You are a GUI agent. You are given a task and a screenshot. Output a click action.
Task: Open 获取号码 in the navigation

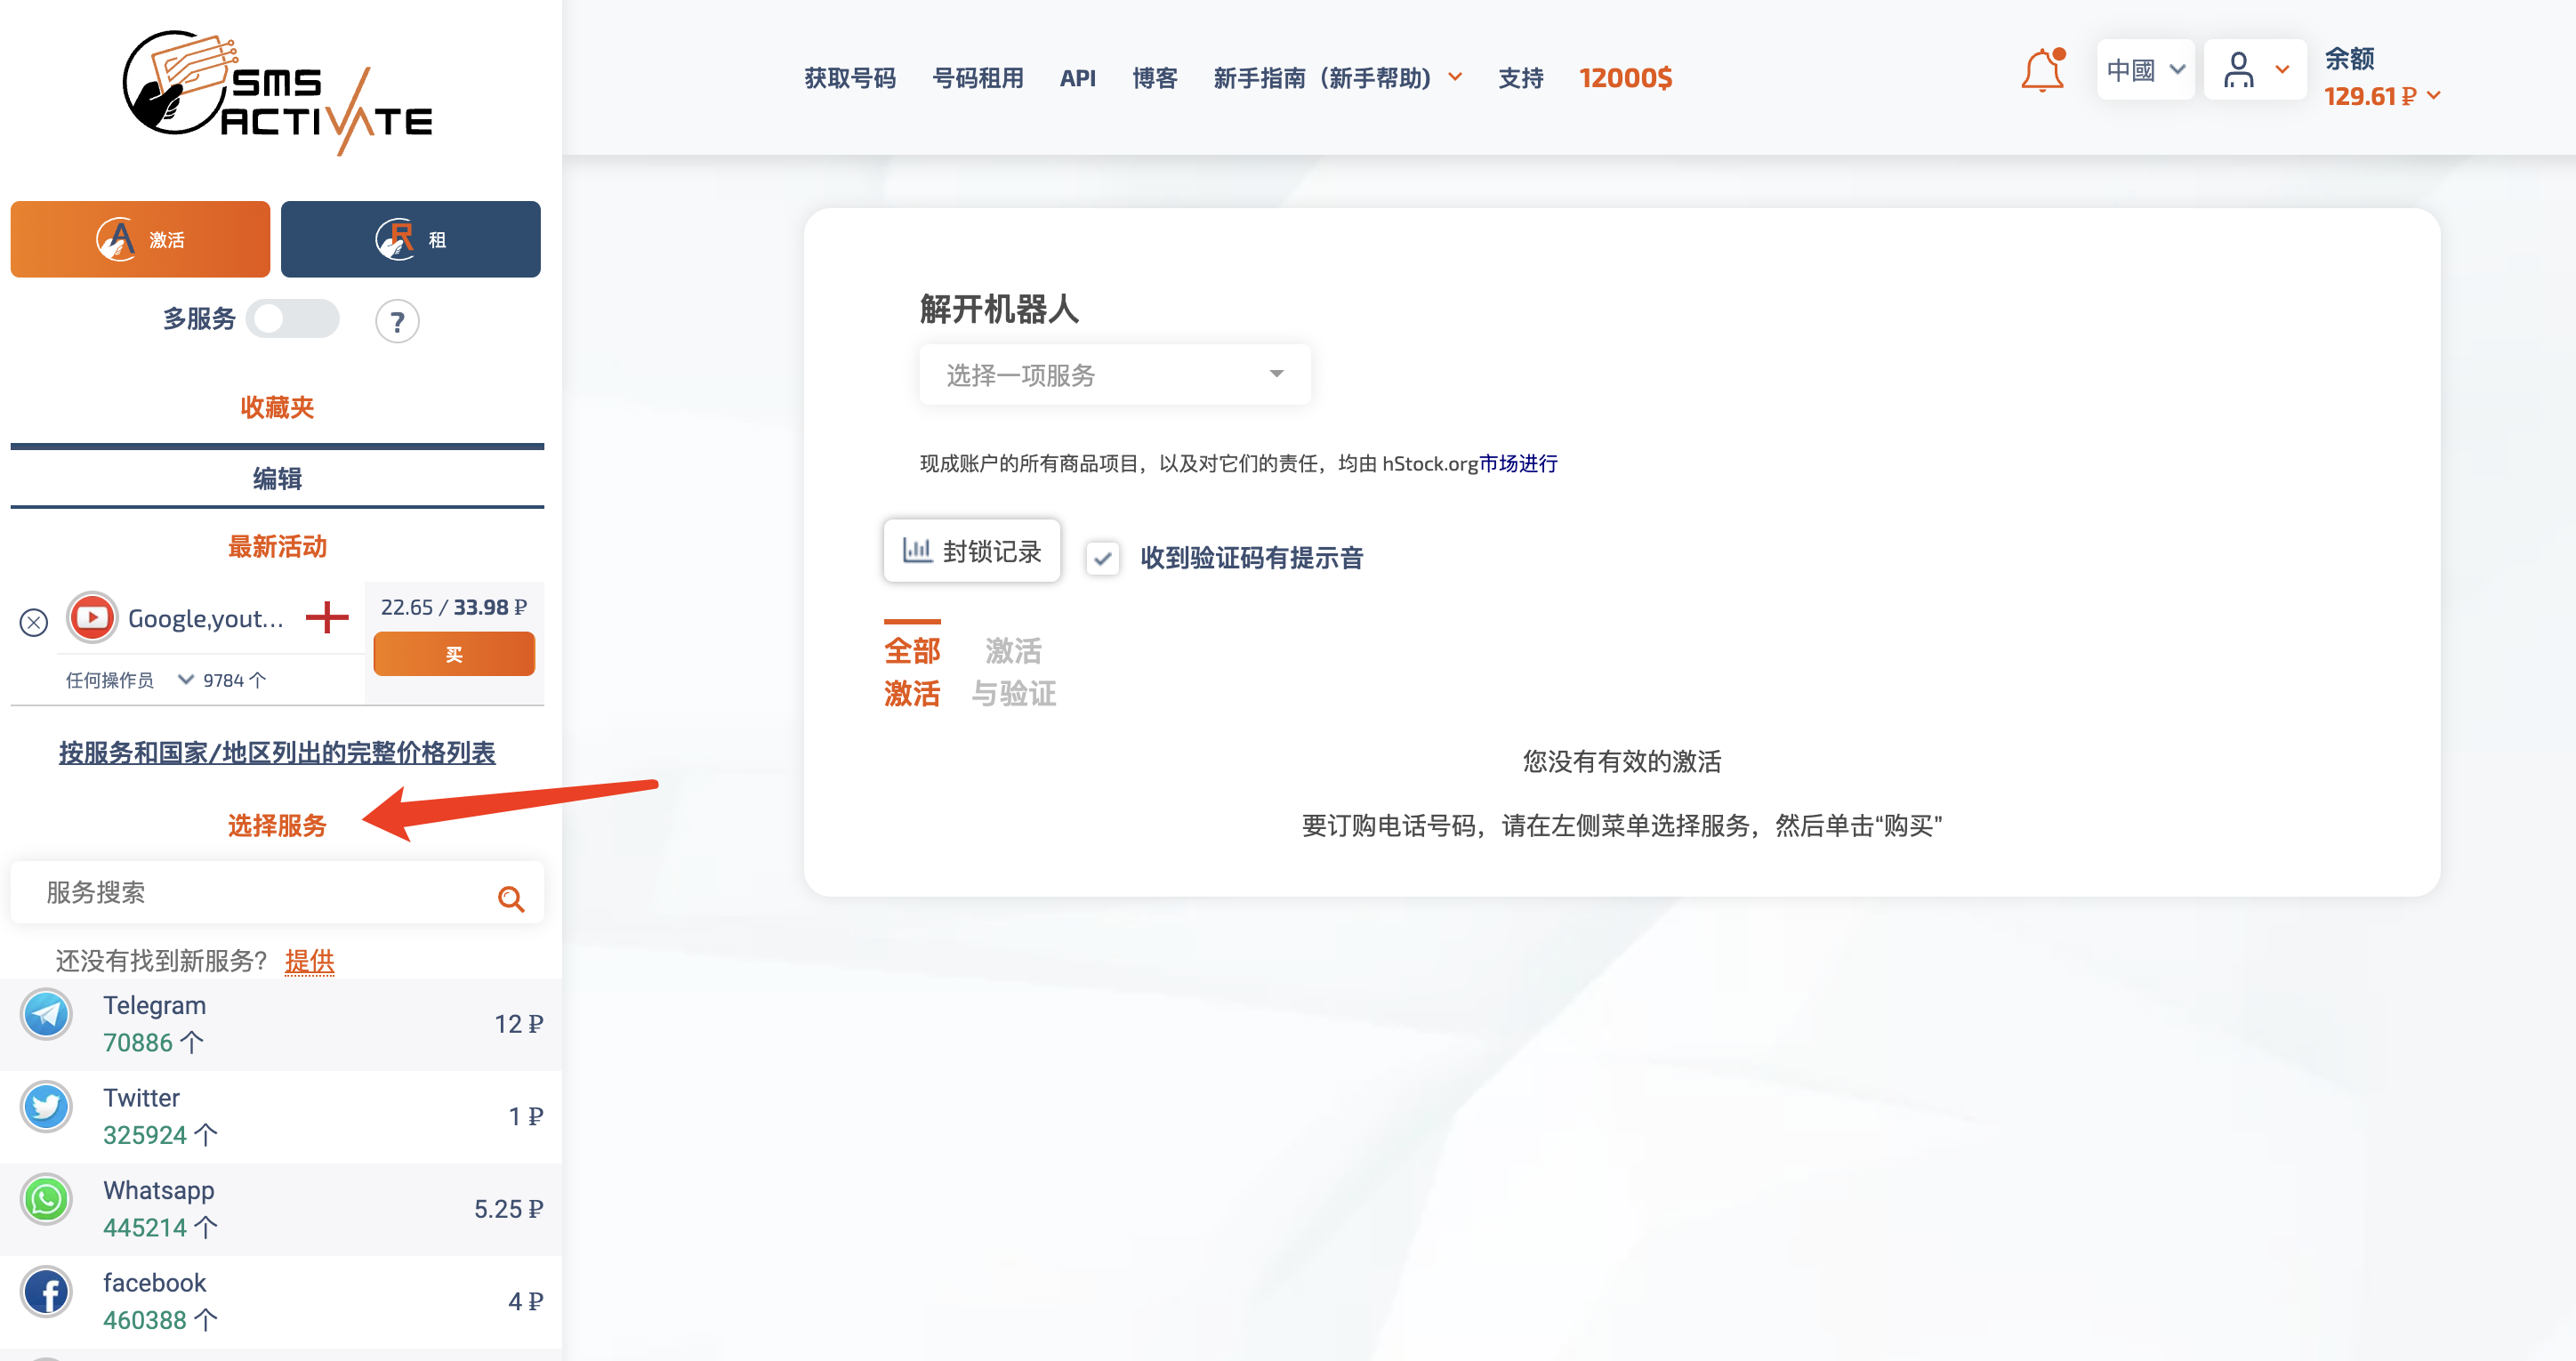(849, 78)
